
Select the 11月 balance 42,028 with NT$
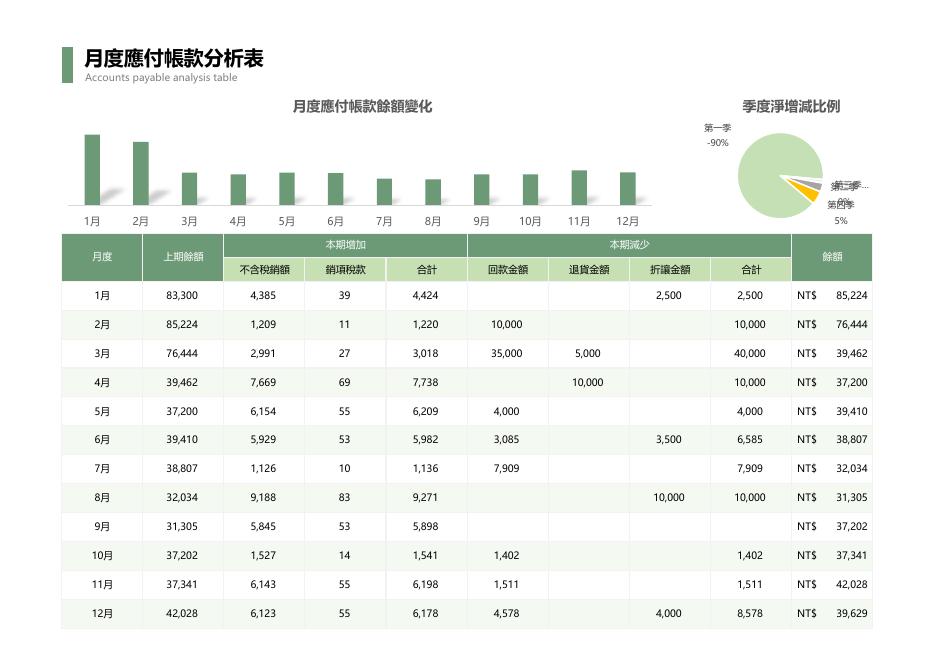coord(832,584)
